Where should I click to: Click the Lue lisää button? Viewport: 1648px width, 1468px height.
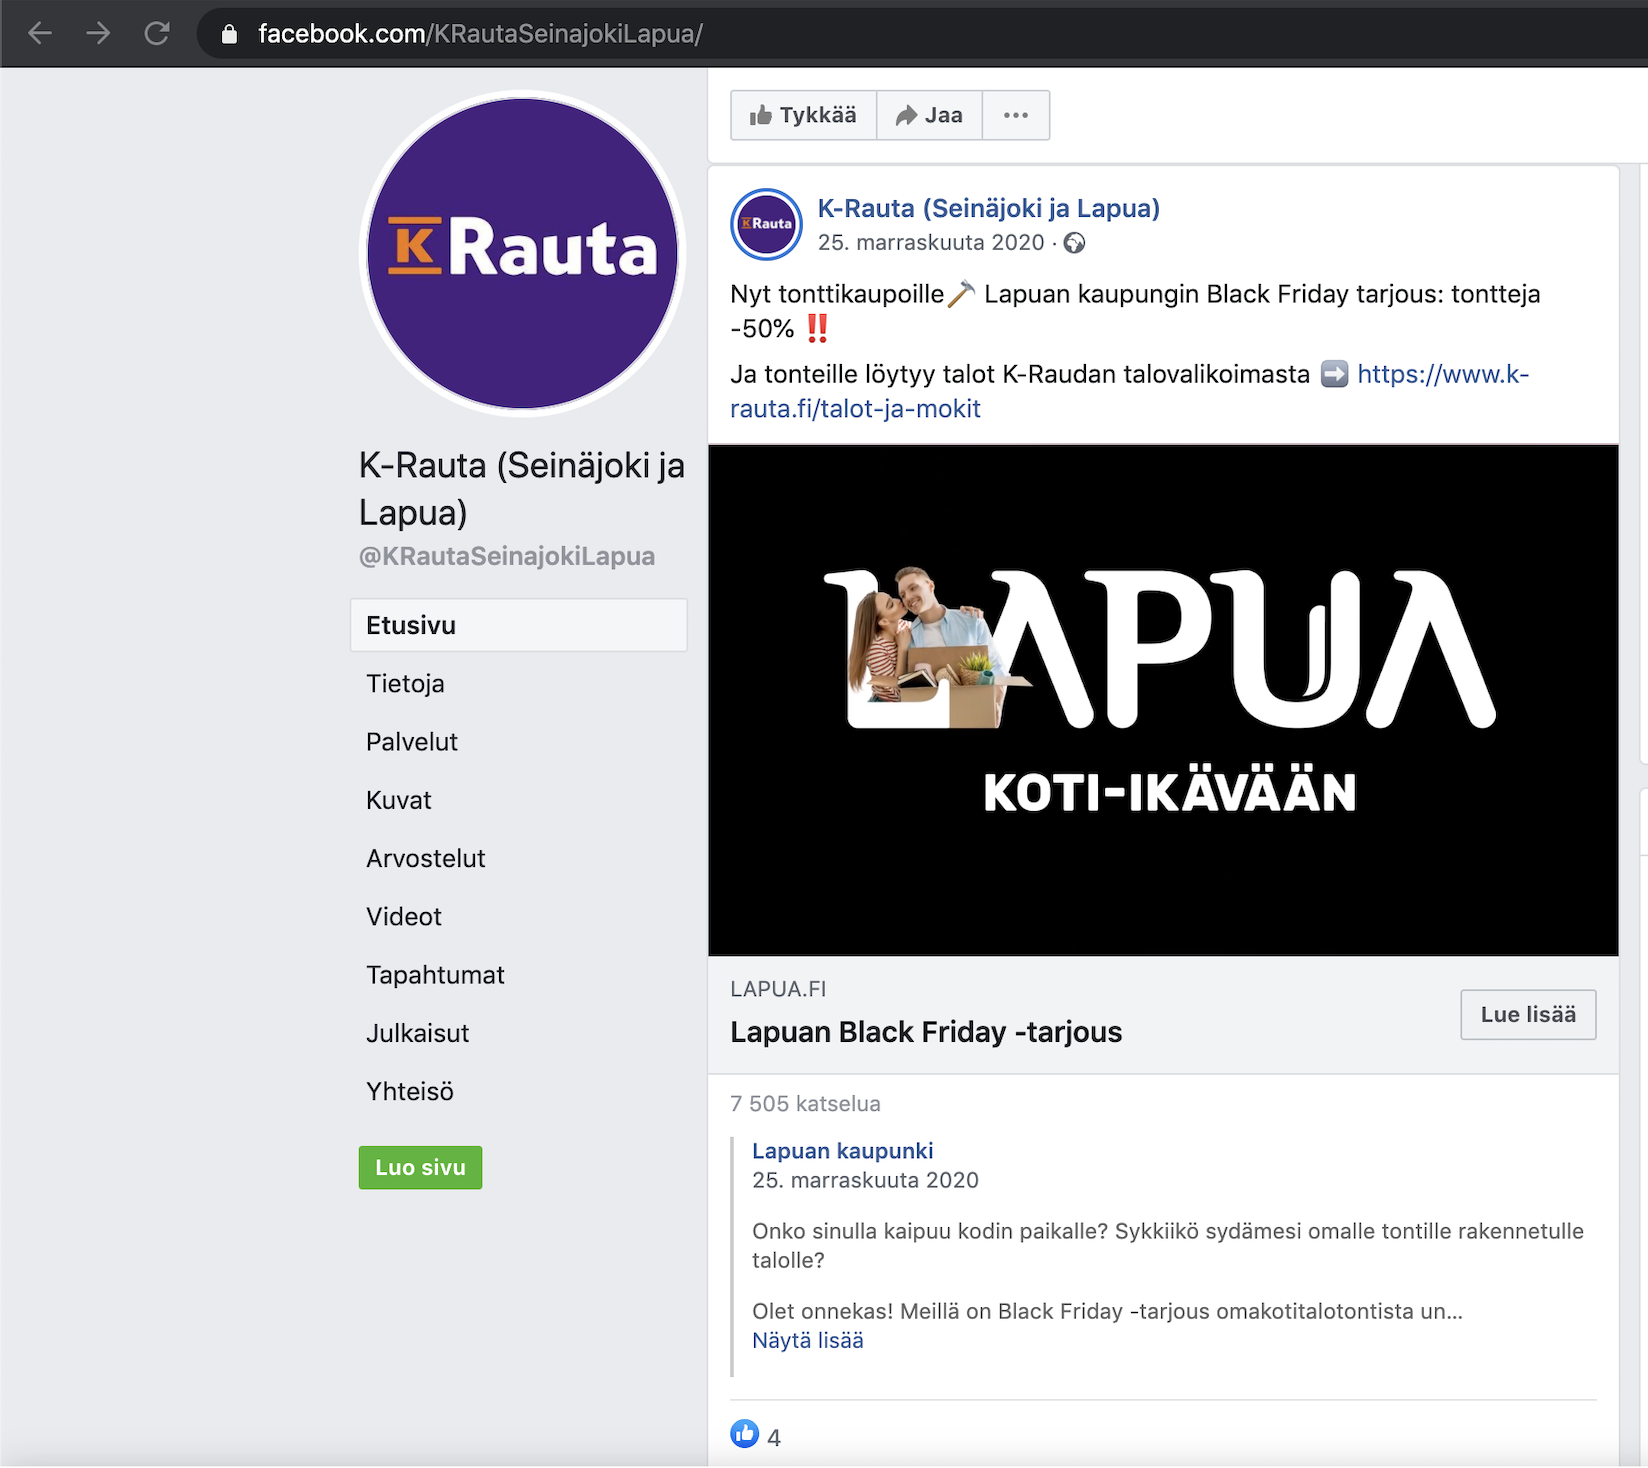pyautogui.click(x=1528, y=1014)
